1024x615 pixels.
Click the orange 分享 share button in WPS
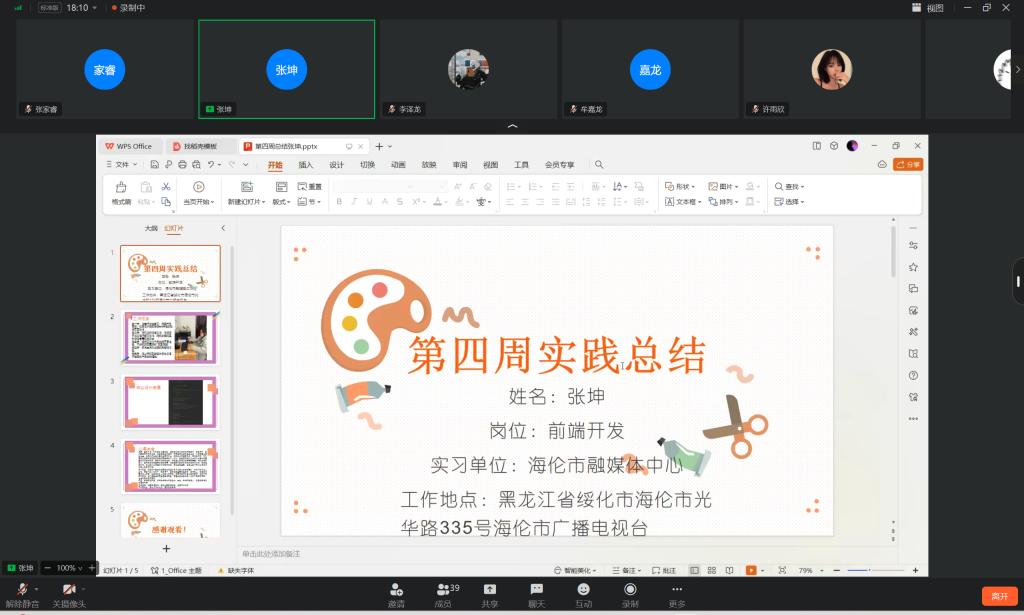point(907,165)
